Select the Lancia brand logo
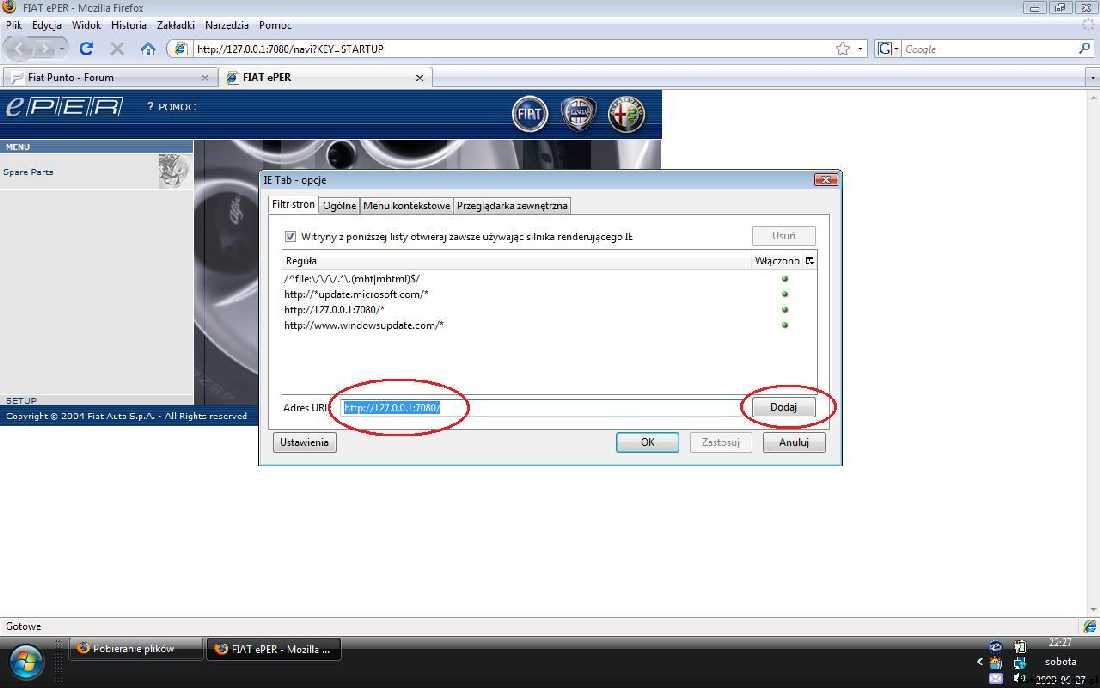 (578, 114)
